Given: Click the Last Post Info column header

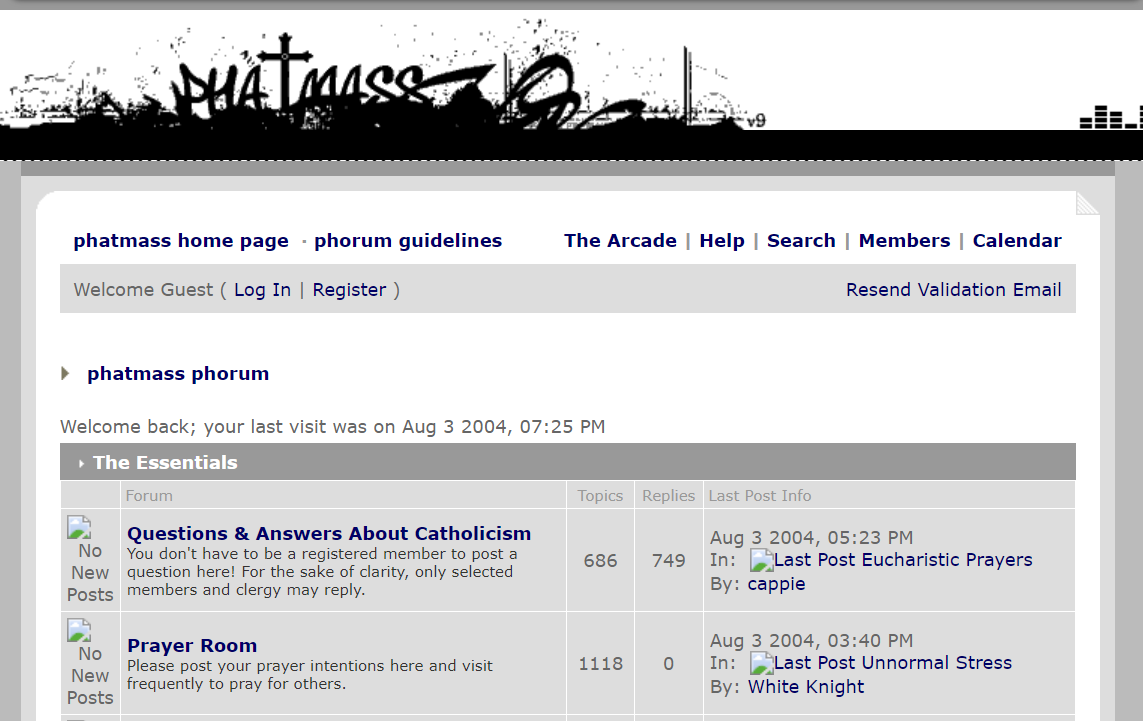Looking at the screenshot, I should tap(760, 496).
